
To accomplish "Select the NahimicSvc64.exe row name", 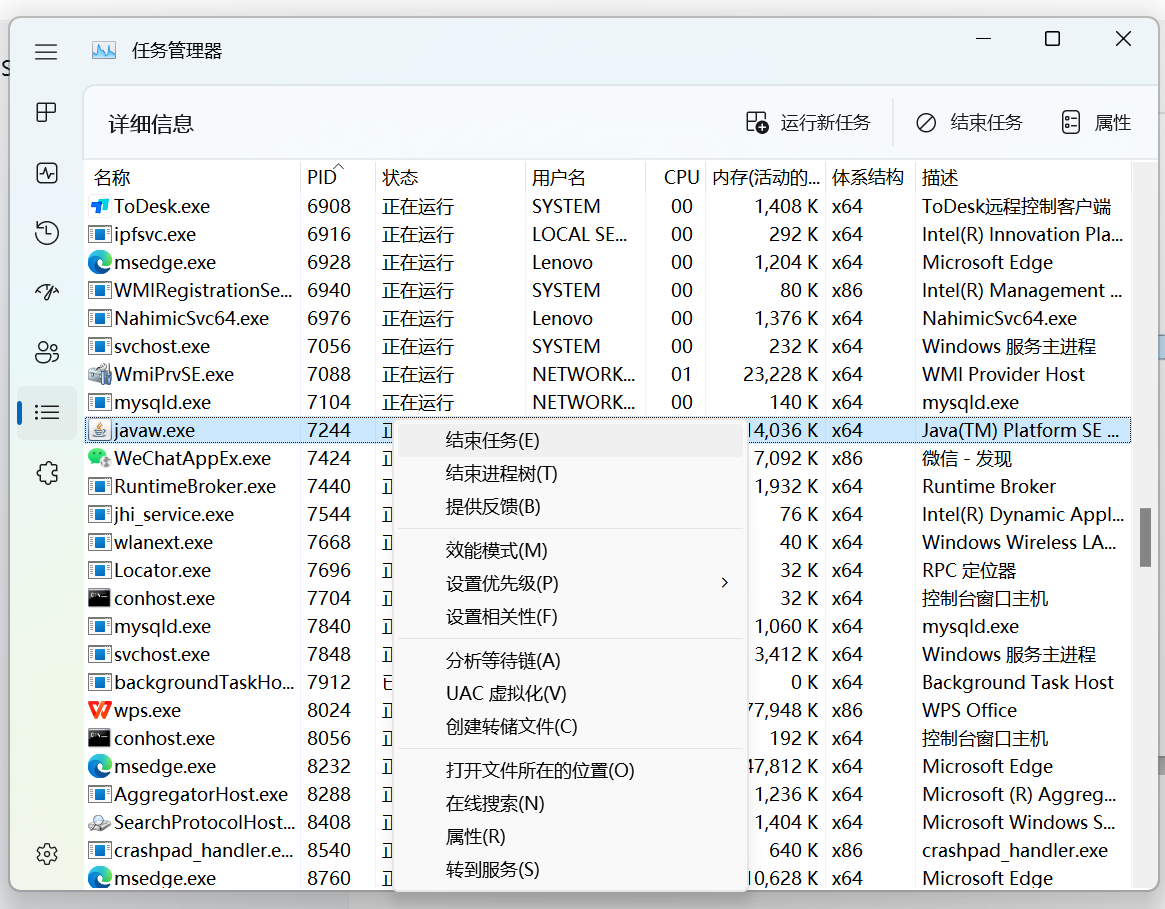I will (x=192, y=318).
